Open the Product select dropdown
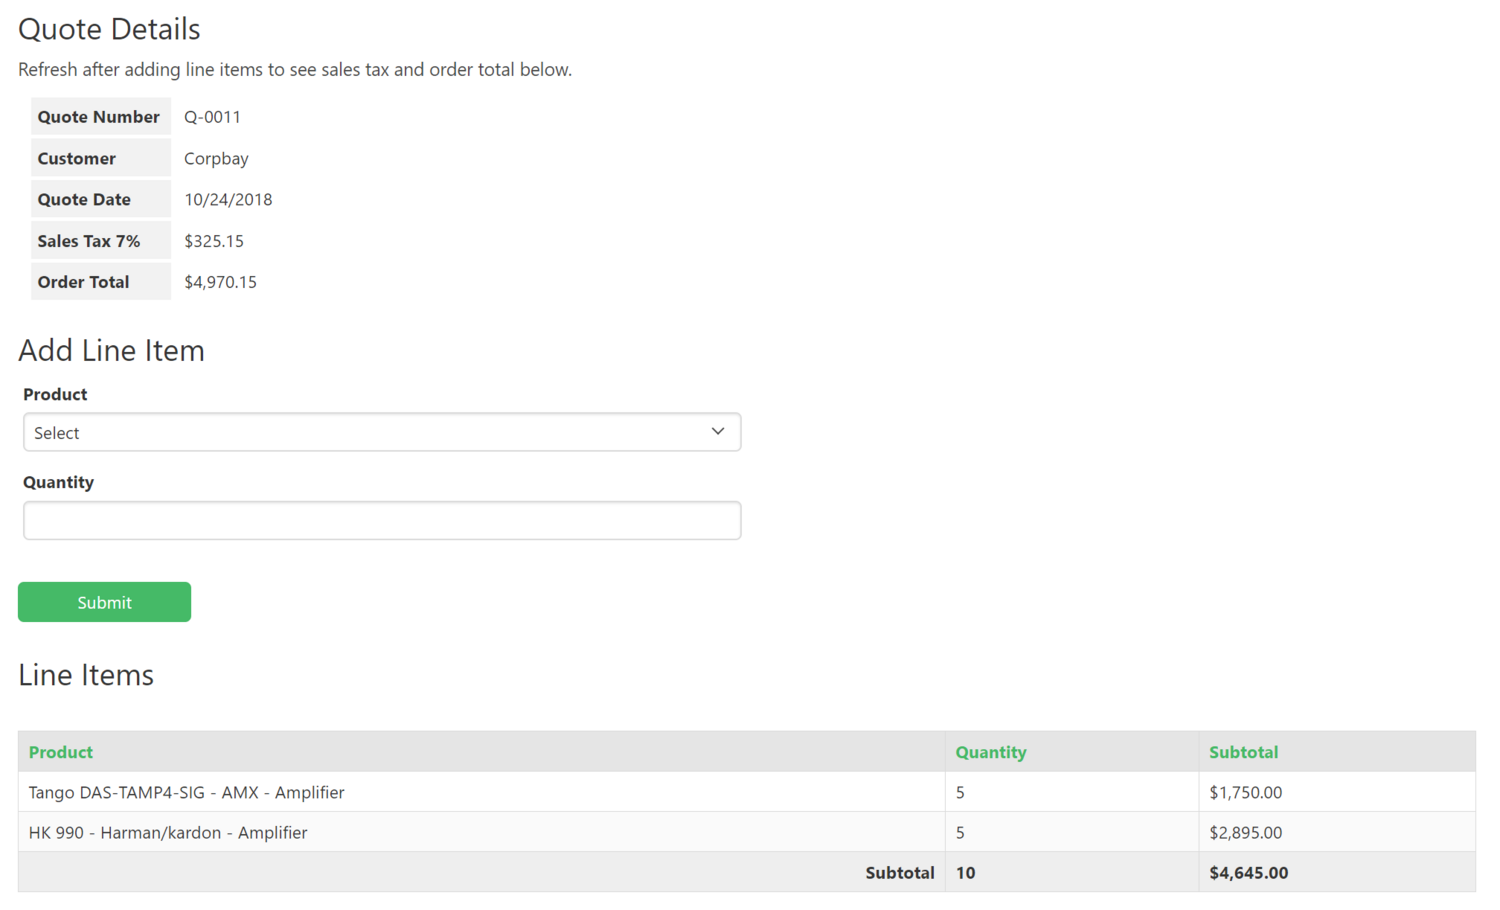Screen dimensions: 1500x910 pyautogui.click(x=381, y=432)
